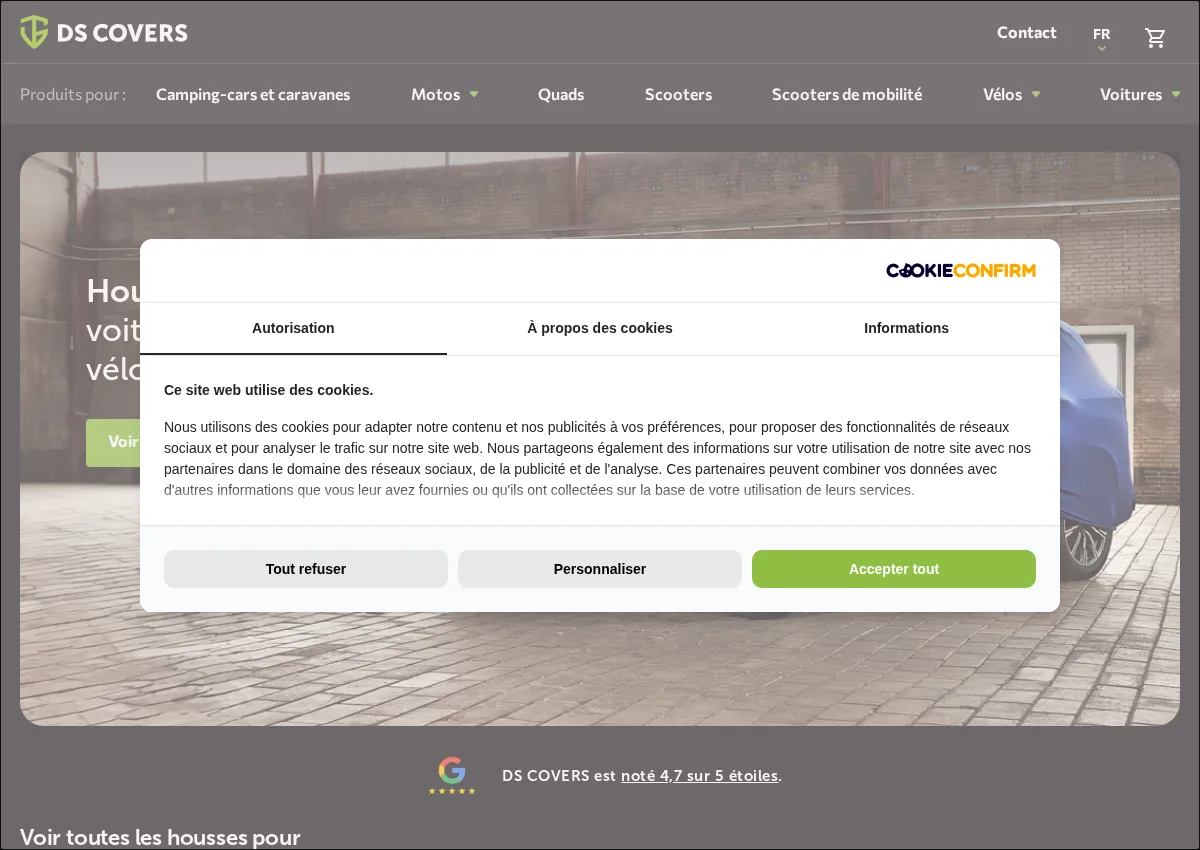This screenshot has height=850, width=1200.
Task: Expand the Vélos dropdown menu
Action: (1012, 94)
